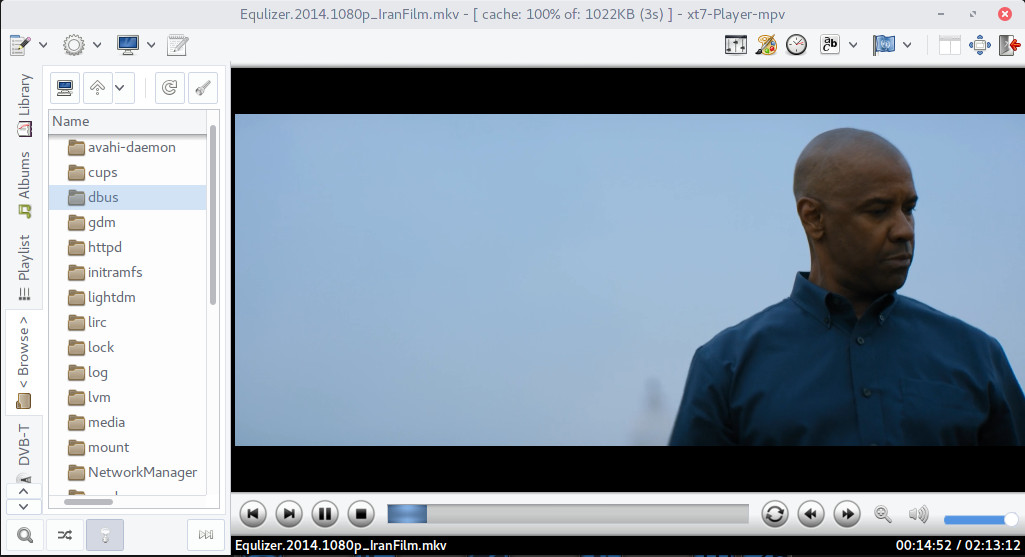Skip to previous track

click(253, 514)
